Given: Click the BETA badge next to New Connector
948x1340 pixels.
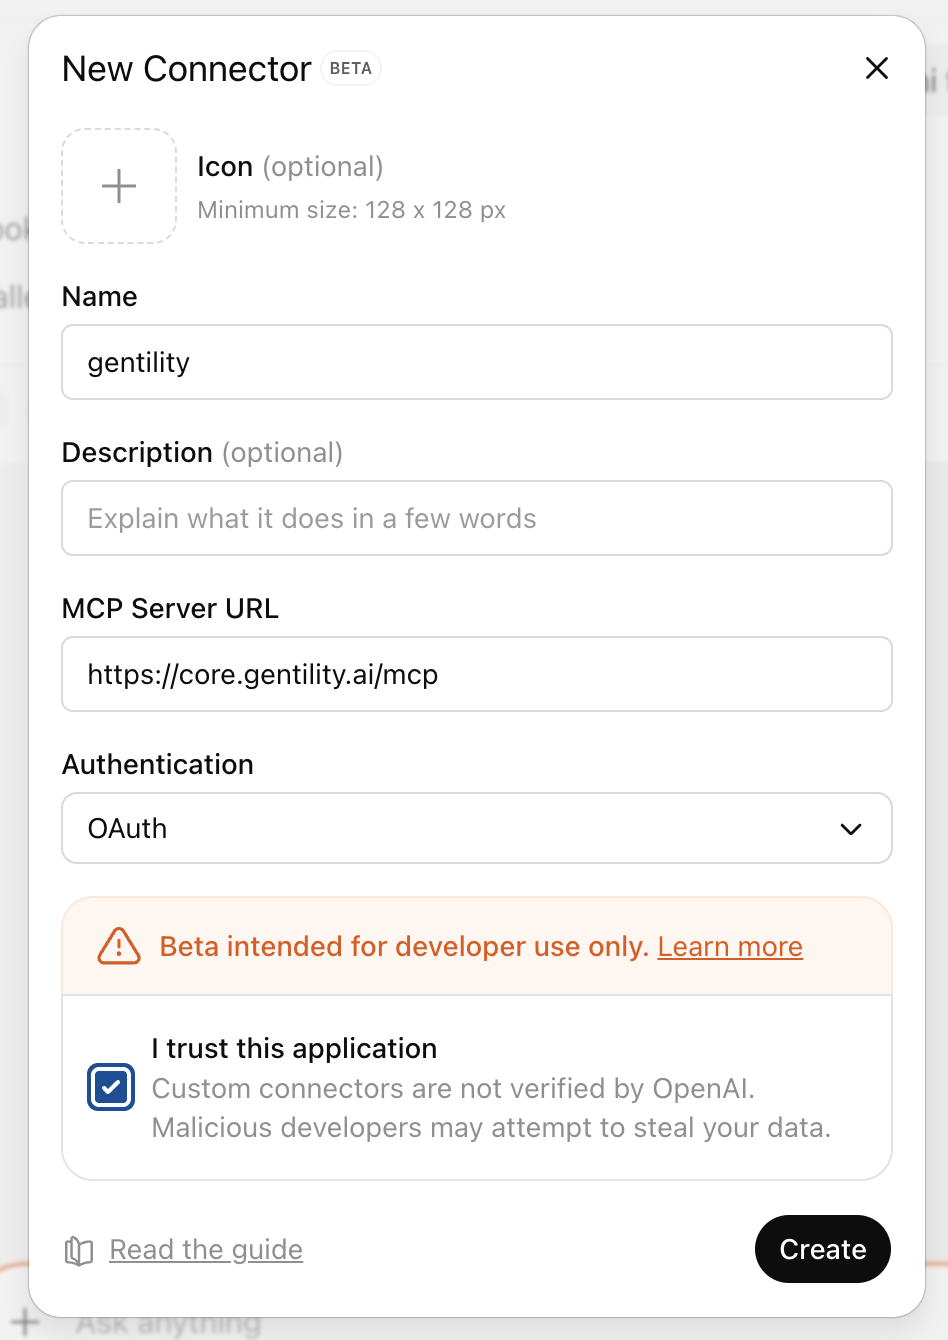Looking at the screenshot, I should tap(350, 68).
